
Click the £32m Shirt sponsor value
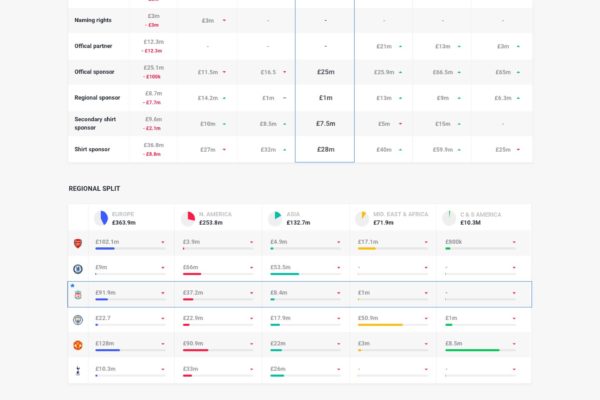[x=268, y=150]
